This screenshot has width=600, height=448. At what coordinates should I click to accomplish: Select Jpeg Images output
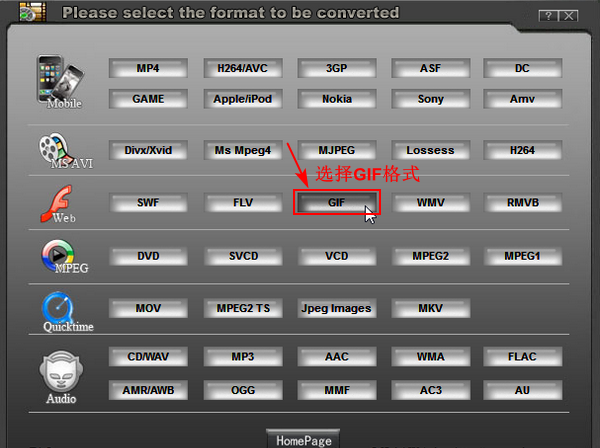[x=337, y=308]
